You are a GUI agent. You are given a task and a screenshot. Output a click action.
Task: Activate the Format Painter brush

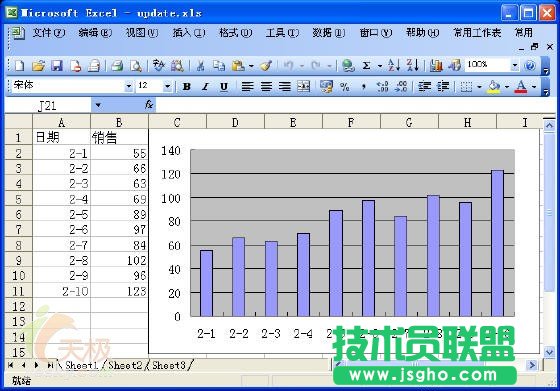[x=266, y=66]
